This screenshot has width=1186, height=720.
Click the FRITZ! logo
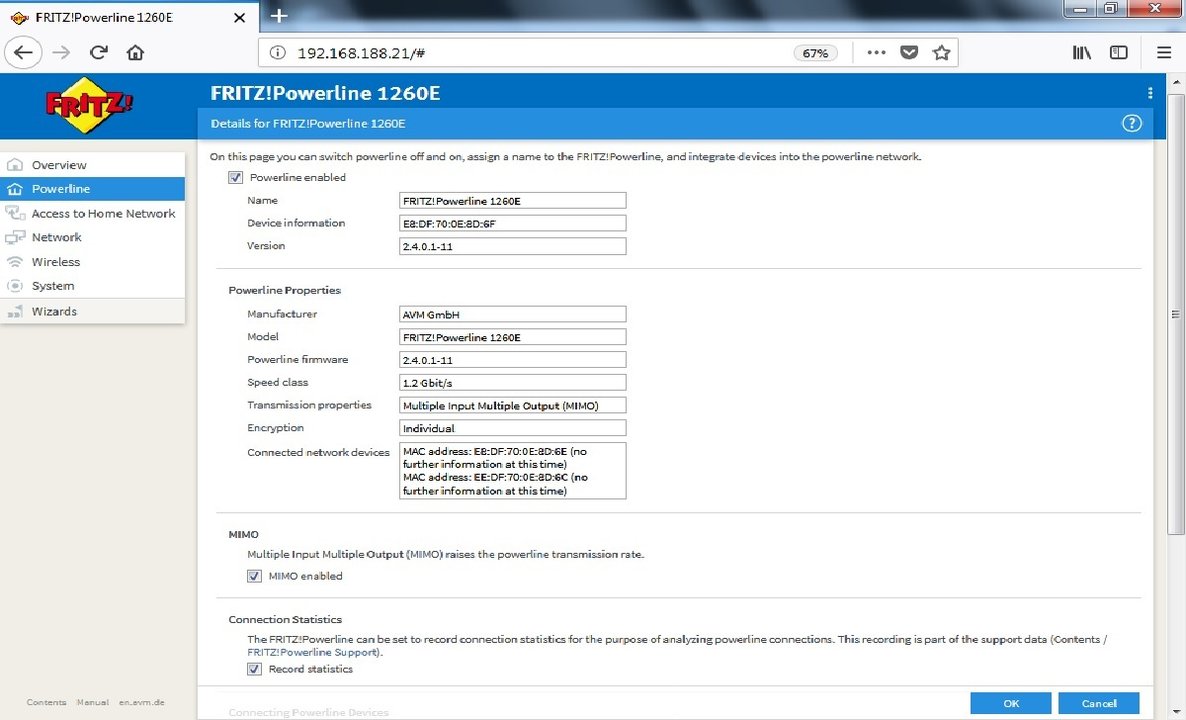pos(89,104)
